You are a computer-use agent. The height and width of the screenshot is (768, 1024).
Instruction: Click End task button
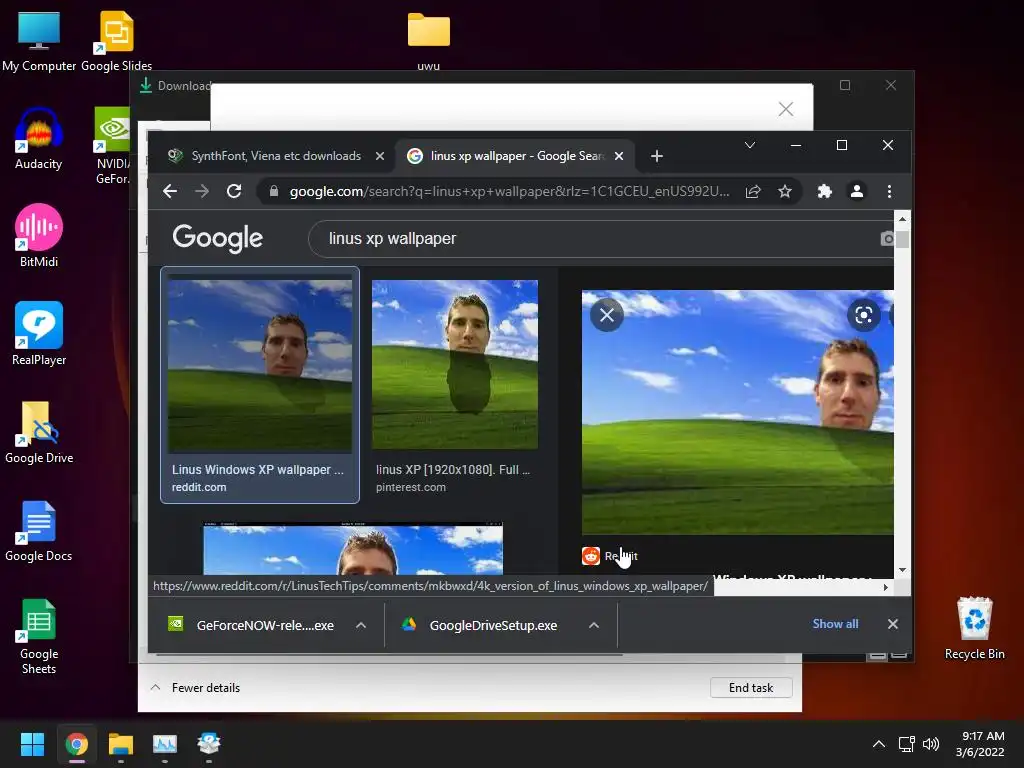(x=751, y=688)
